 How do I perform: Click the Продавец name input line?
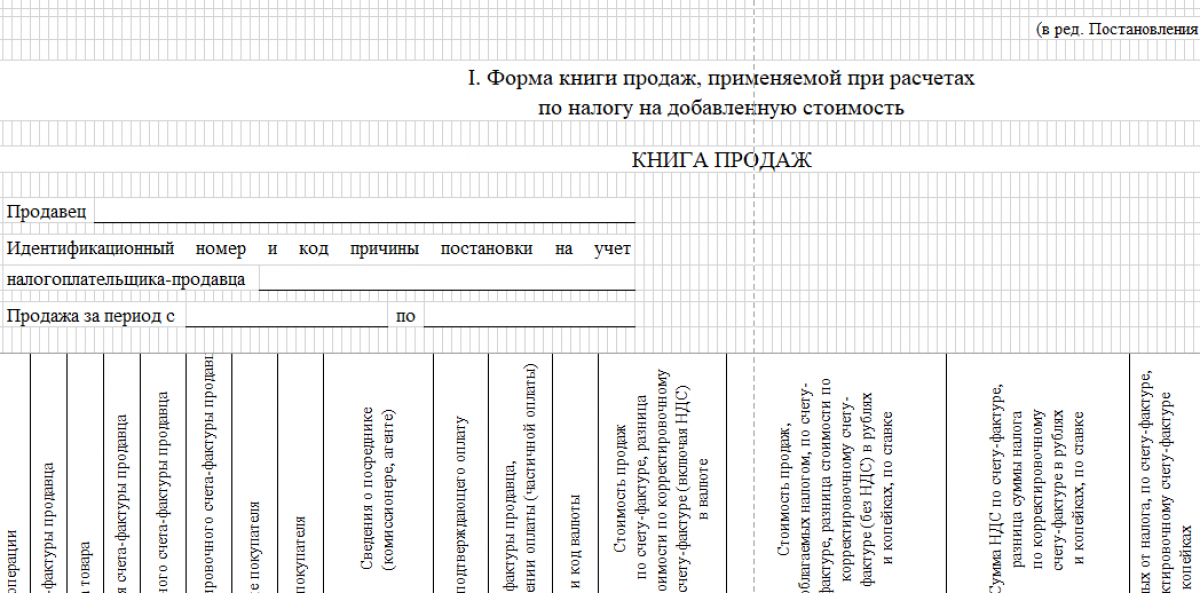(x=365, y=212)
